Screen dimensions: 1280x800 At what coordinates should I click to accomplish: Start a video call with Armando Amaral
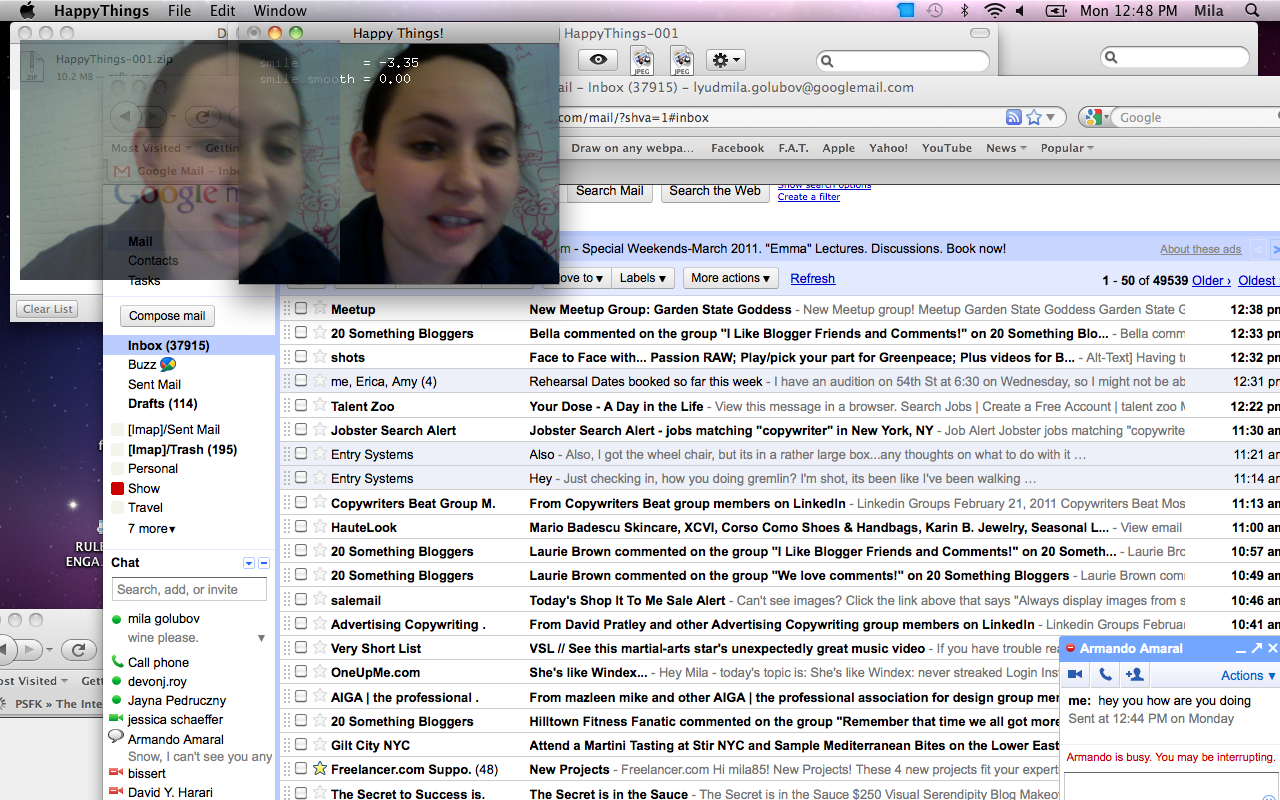click(1076, 675)
